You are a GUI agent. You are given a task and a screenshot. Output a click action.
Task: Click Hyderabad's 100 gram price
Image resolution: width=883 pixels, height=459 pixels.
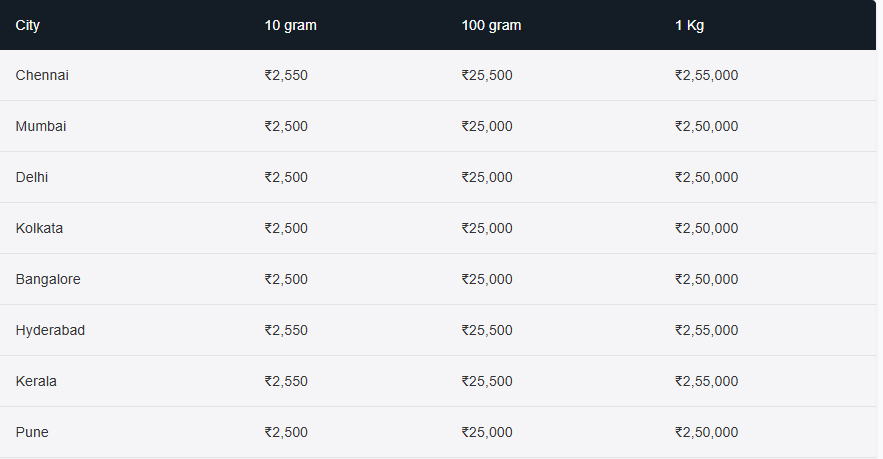[487, 330]
